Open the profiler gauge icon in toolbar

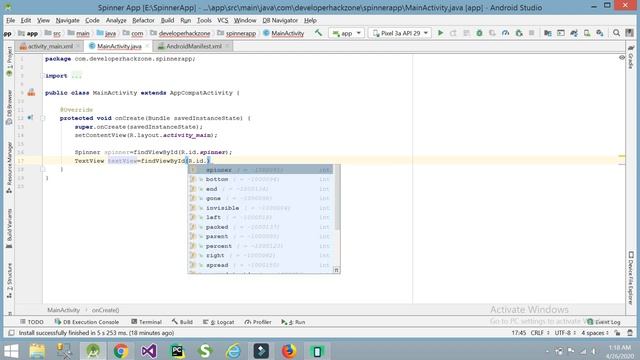pos(505,33)
